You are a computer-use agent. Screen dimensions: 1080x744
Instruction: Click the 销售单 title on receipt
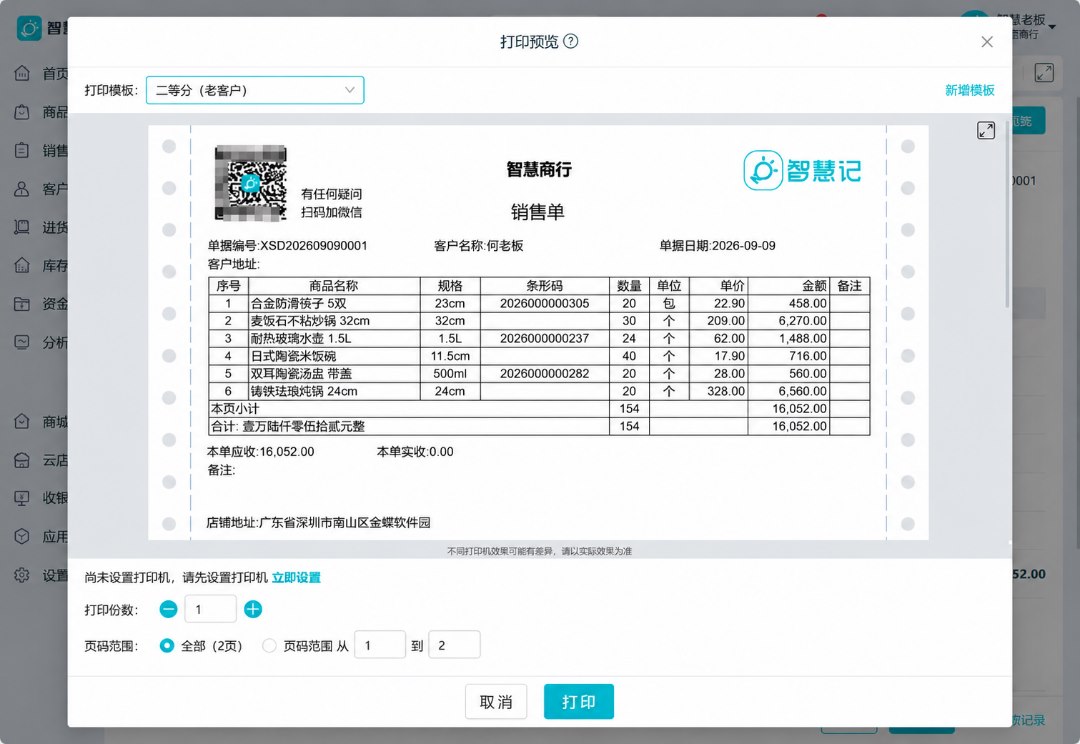coord(538,211)
